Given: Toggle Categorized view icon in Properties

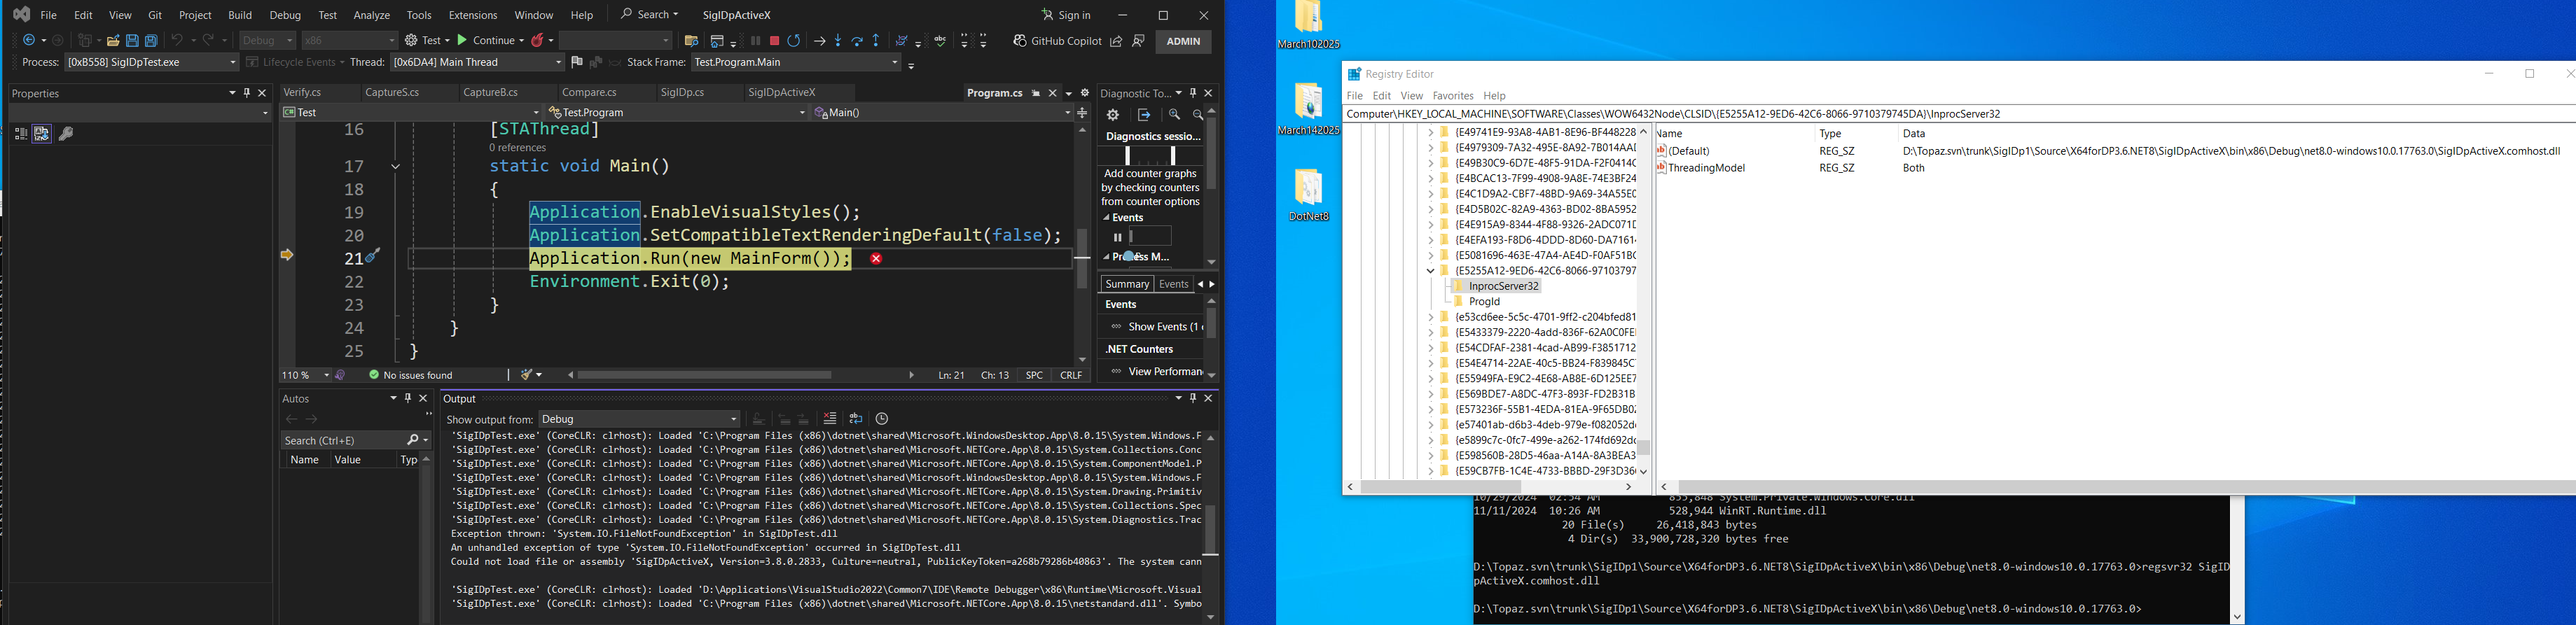Looking at the screenshot, I should tap(20, 134).
